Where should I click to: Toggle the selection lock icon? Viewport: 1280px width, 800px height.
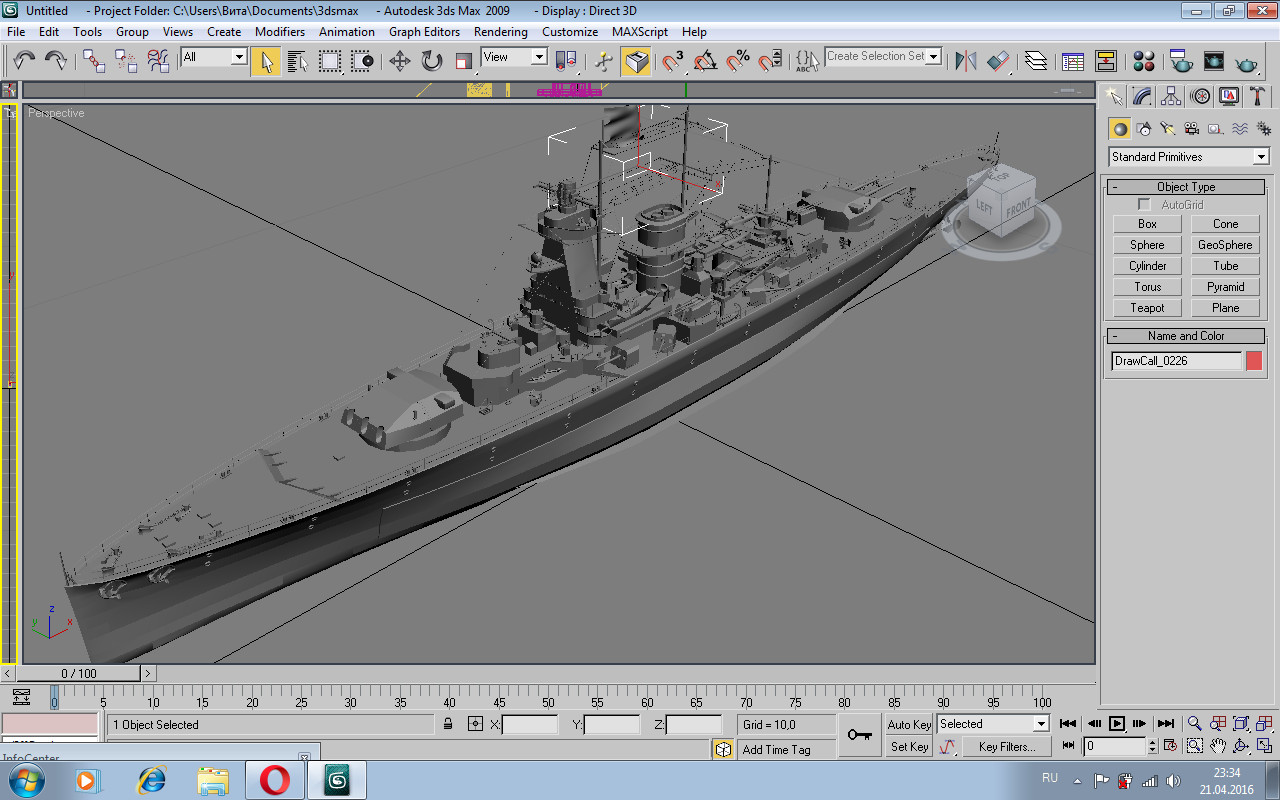(x=448, y=725)
